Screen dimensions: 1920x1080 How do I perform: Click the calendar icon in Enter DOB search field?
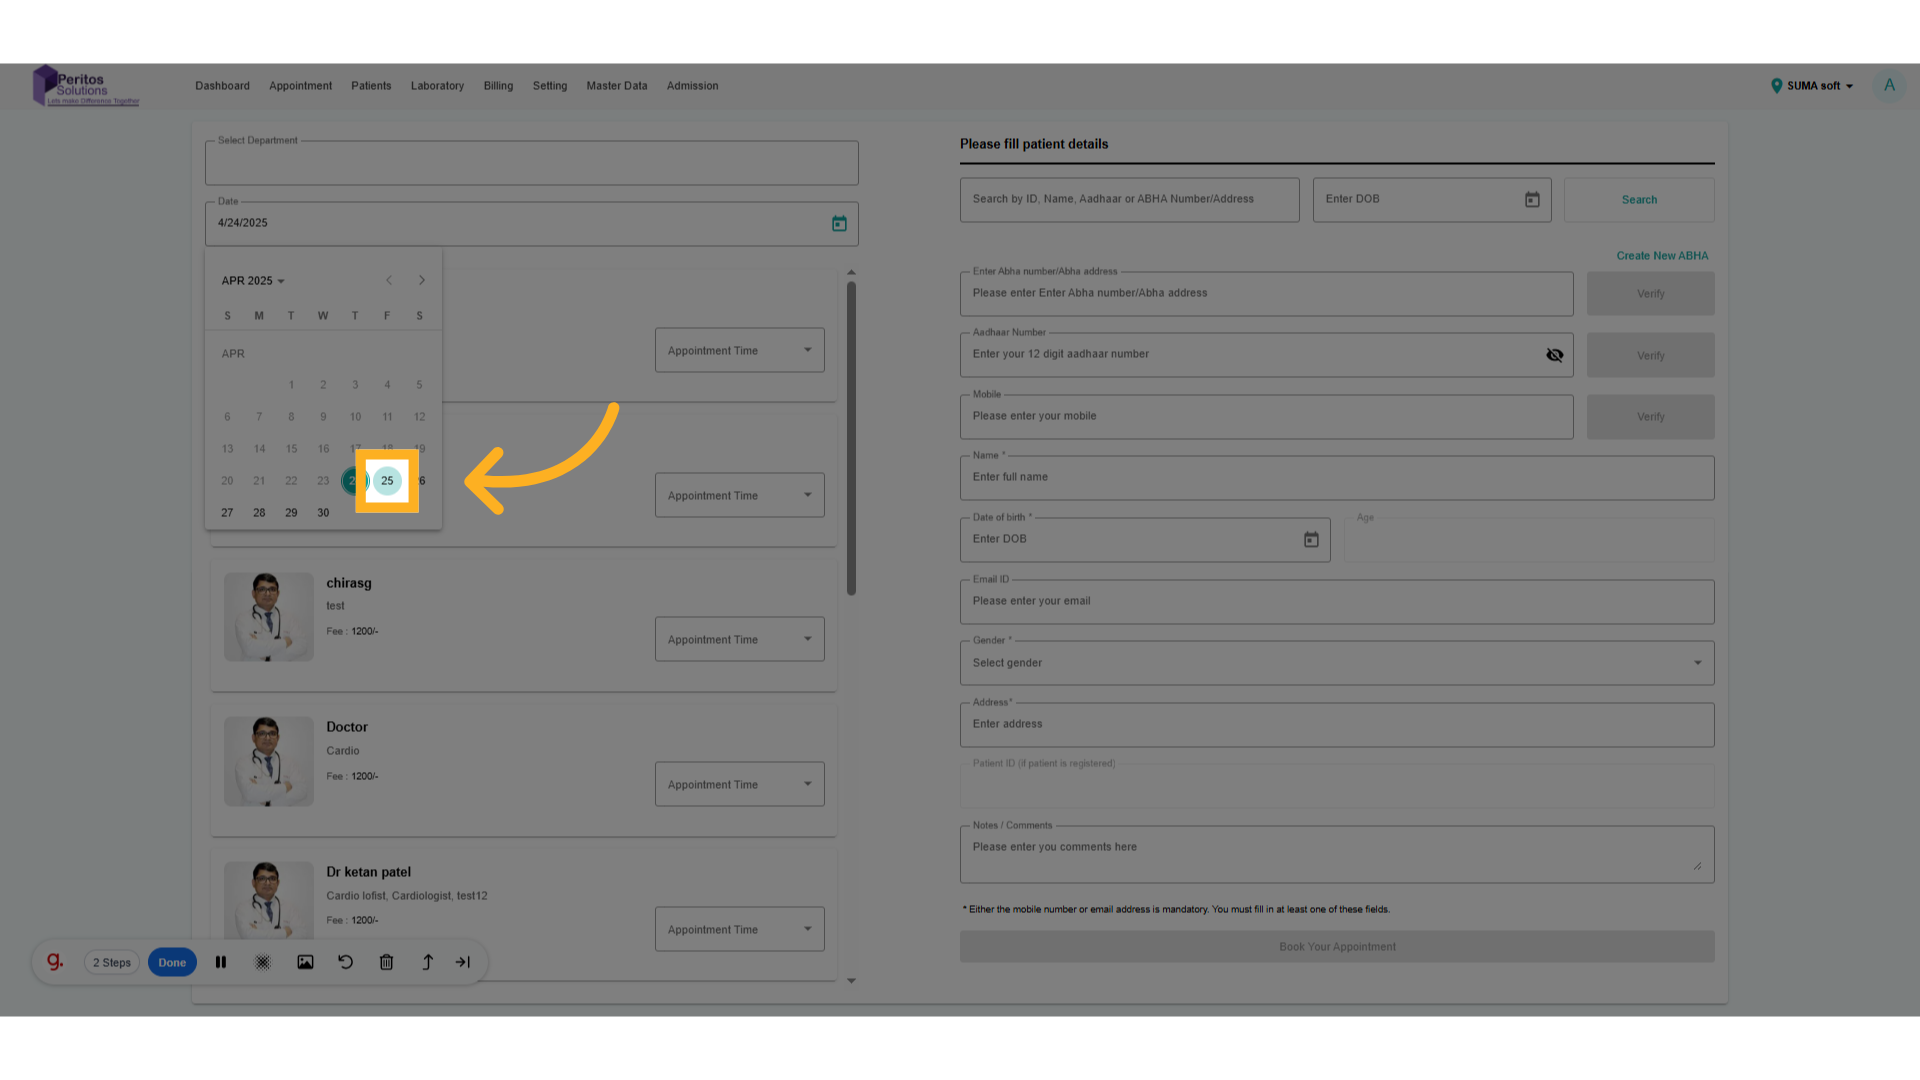coord(1532,199)
